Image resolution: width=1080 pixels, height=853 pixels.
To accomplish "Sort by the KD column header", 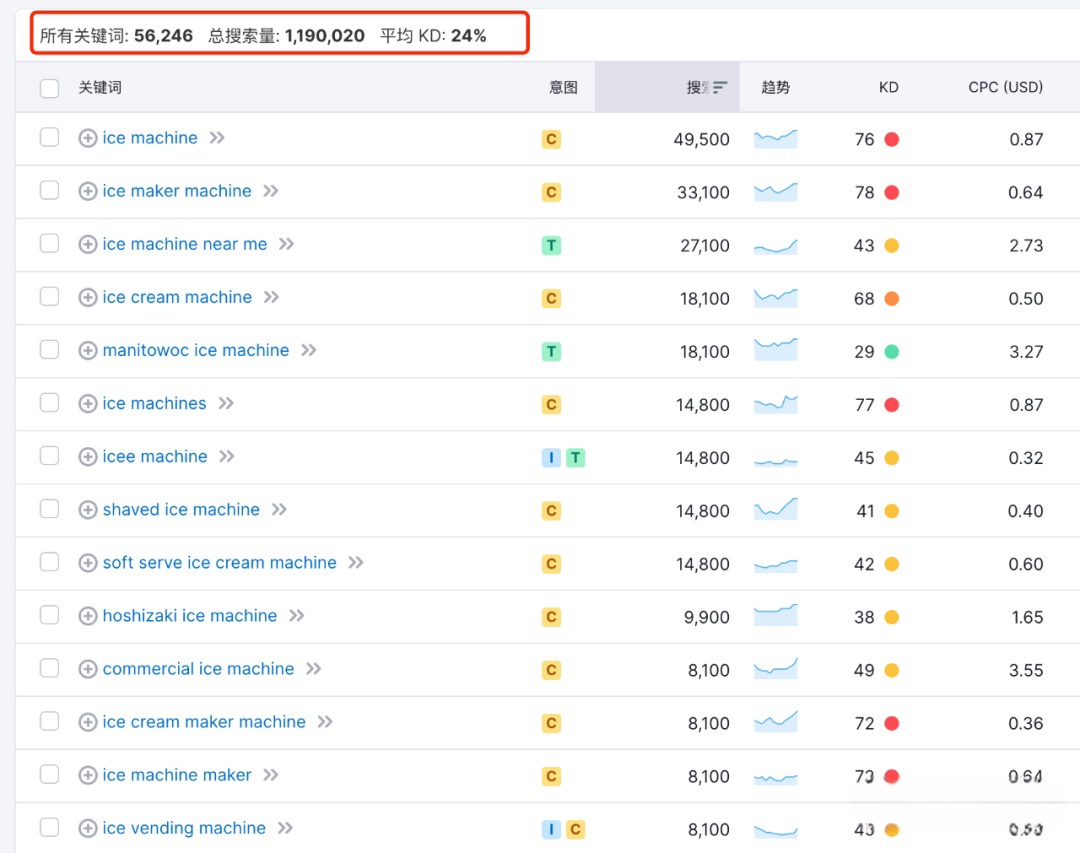I will (x=889, y=88).
